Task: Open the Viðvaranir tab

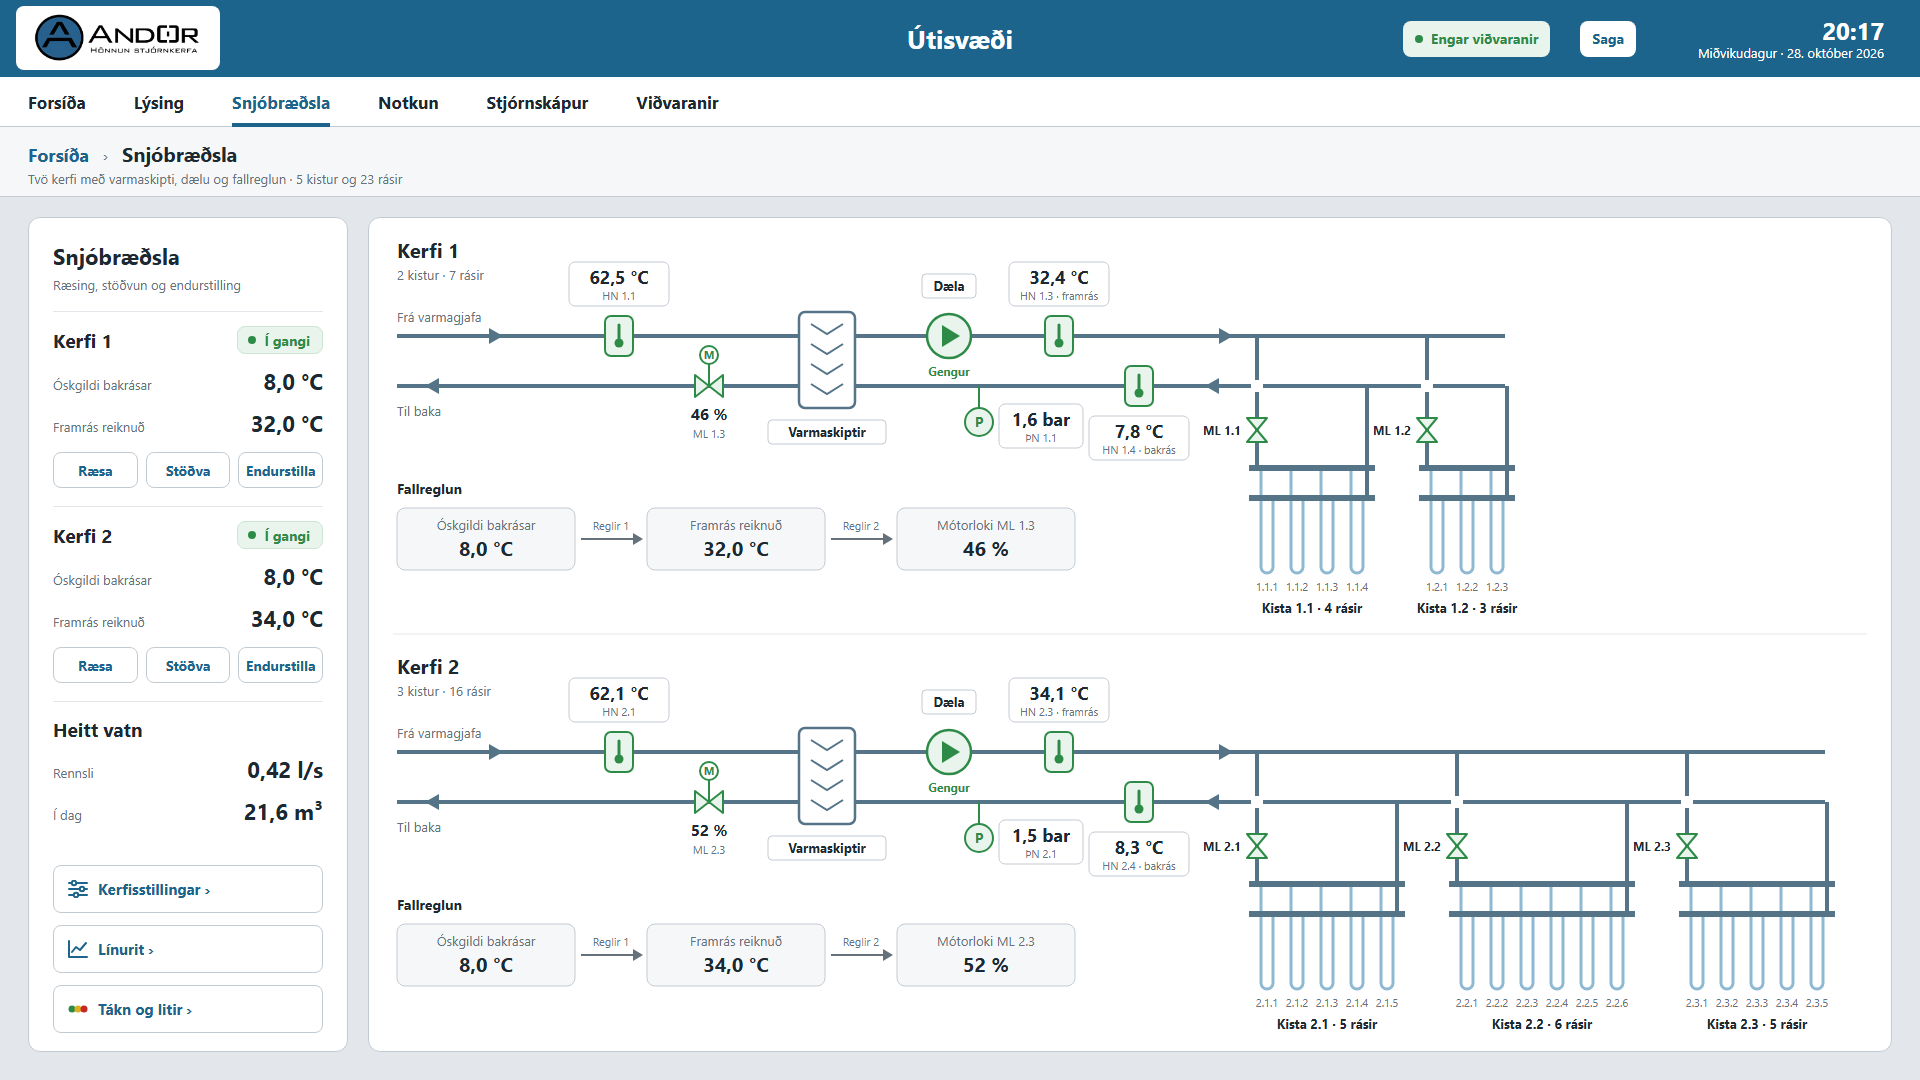Action: [x=677, y=103]
